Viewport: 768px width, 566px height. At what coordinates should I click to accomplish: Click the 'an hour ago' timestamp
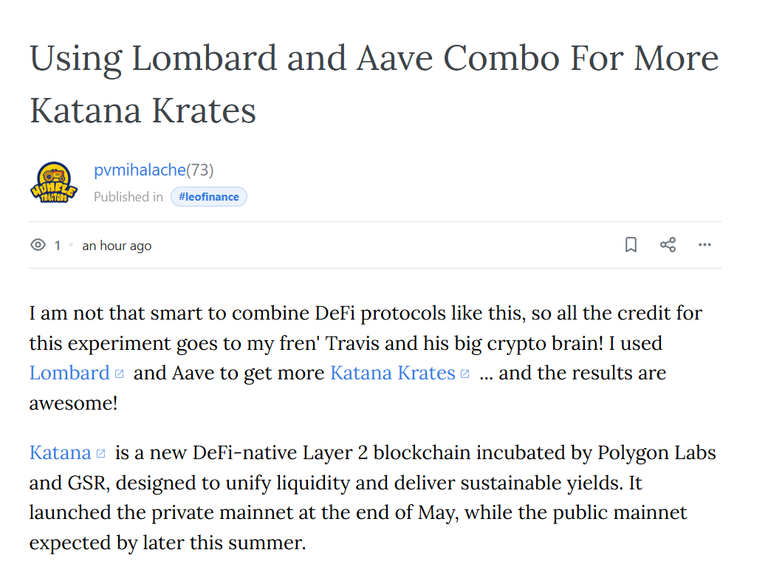[117, 245]
